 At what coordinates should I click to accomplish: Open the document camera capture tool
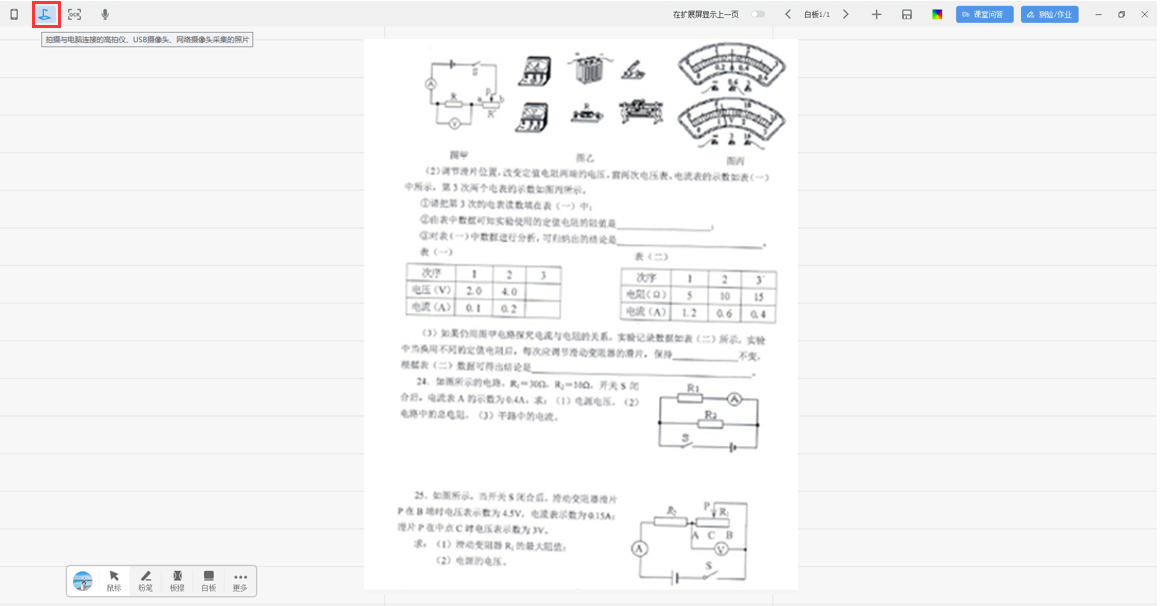(x=45, y=15)
